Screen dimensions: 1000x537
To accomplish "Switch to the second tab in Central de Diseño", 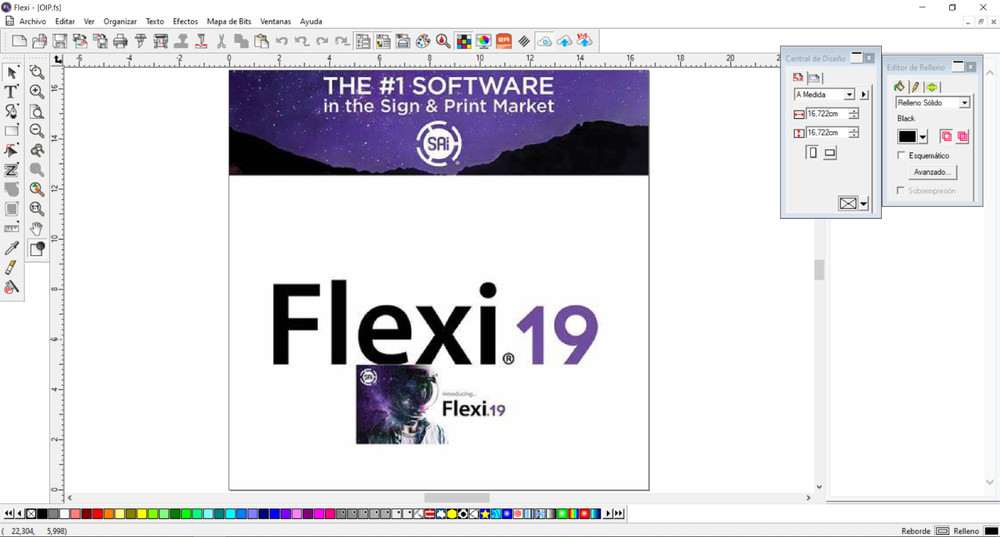I will (x=814, y=78).
